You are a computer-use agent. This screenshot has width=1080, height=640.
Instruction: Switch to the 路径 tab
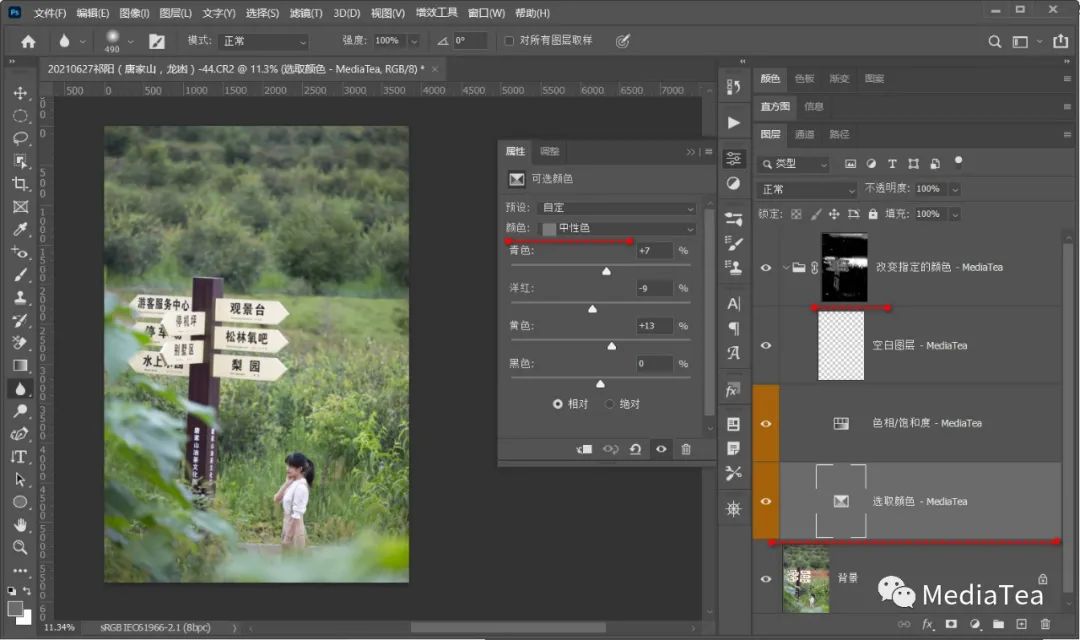(839, 134)
